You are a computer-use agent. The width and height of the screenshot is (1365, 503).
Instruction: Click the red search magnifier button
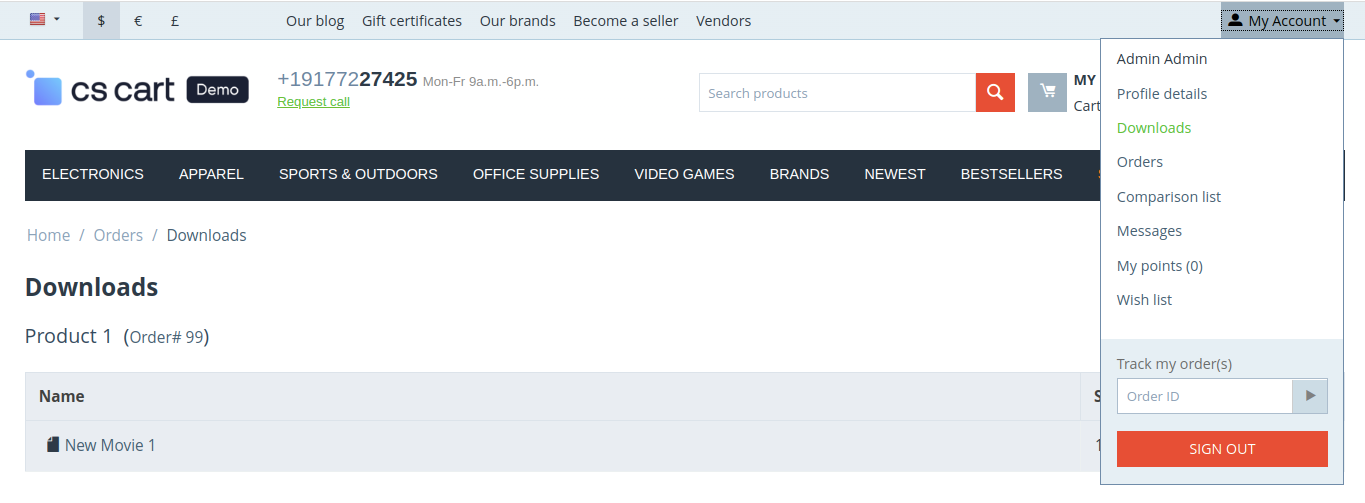pos(995,93)
